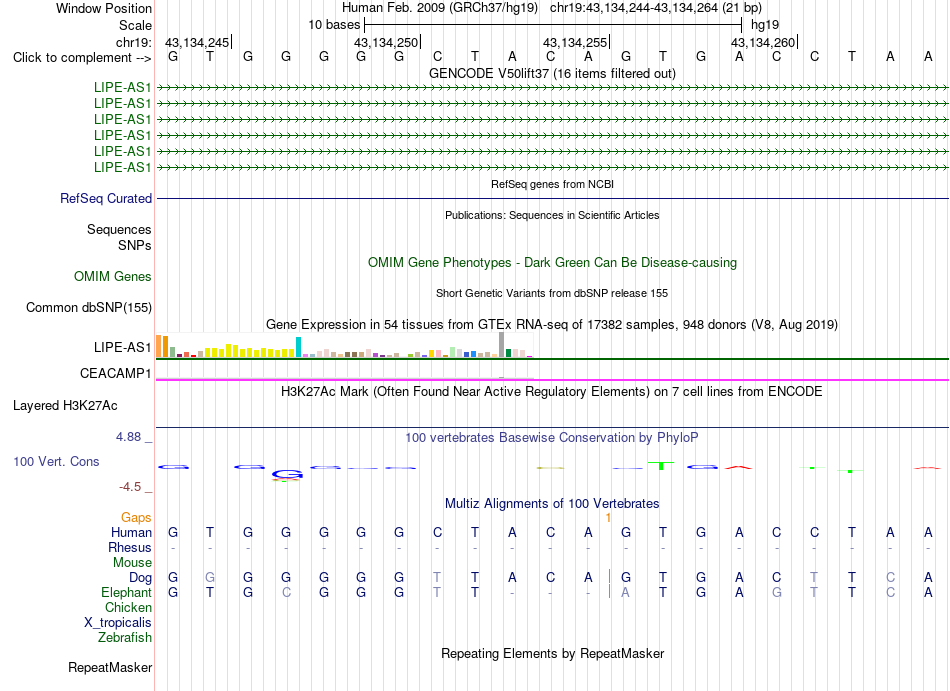Click the 'RefSeq Curated' track label
Image resolution: width=950 pixels, height=691 pixels.
tap(106, 199)
